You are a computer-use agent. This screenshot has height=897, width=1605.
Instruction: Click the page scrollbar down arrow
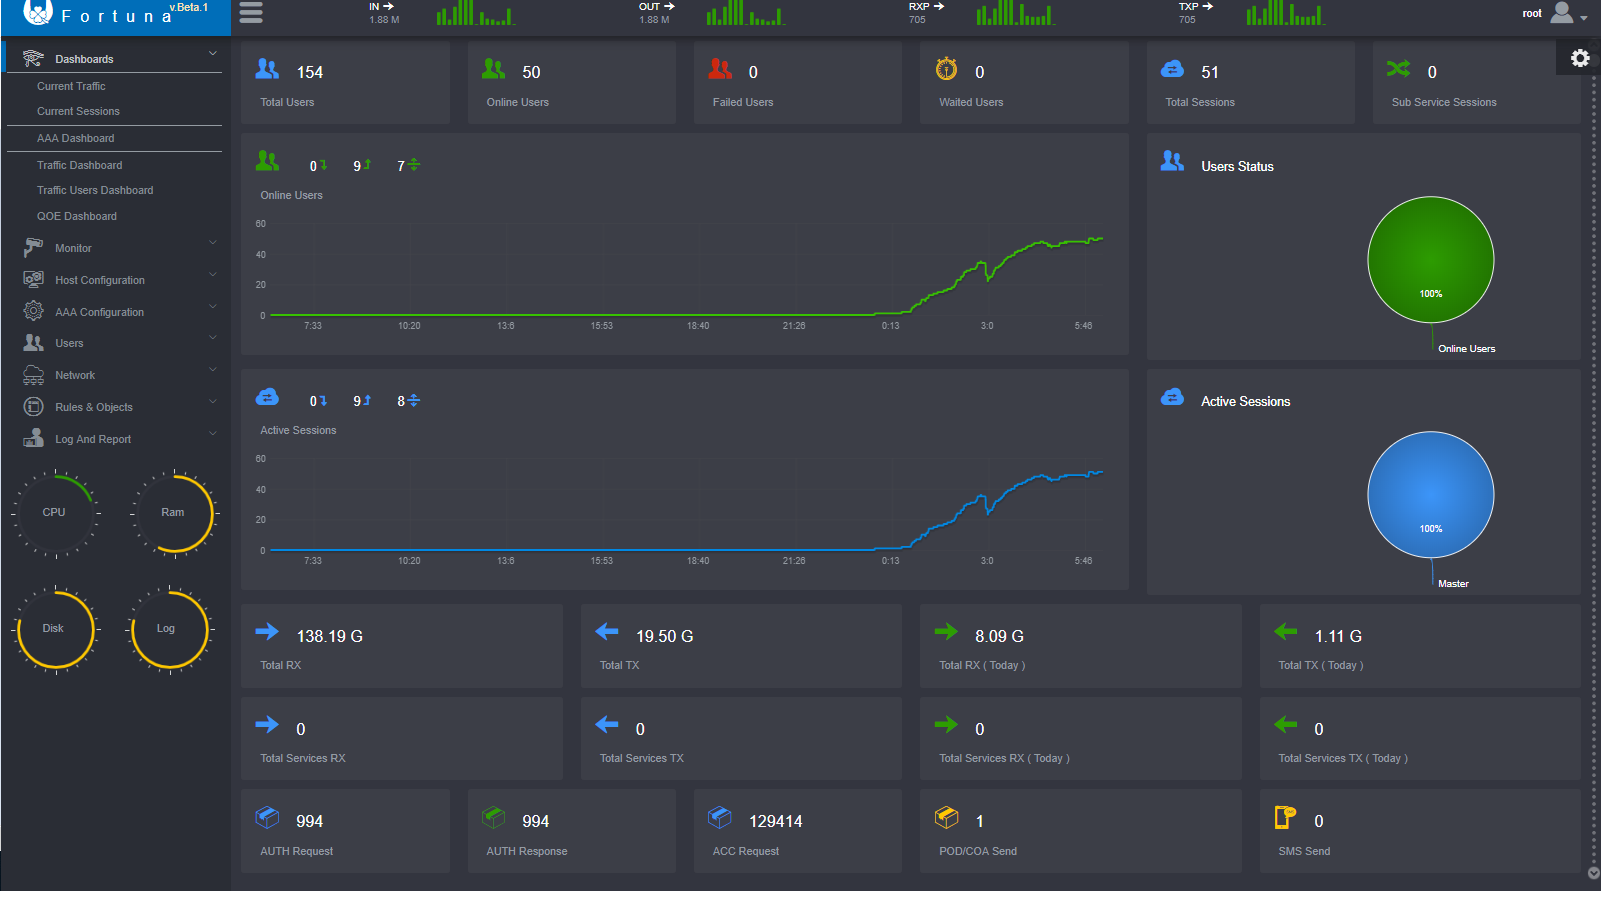(1593, 873)
